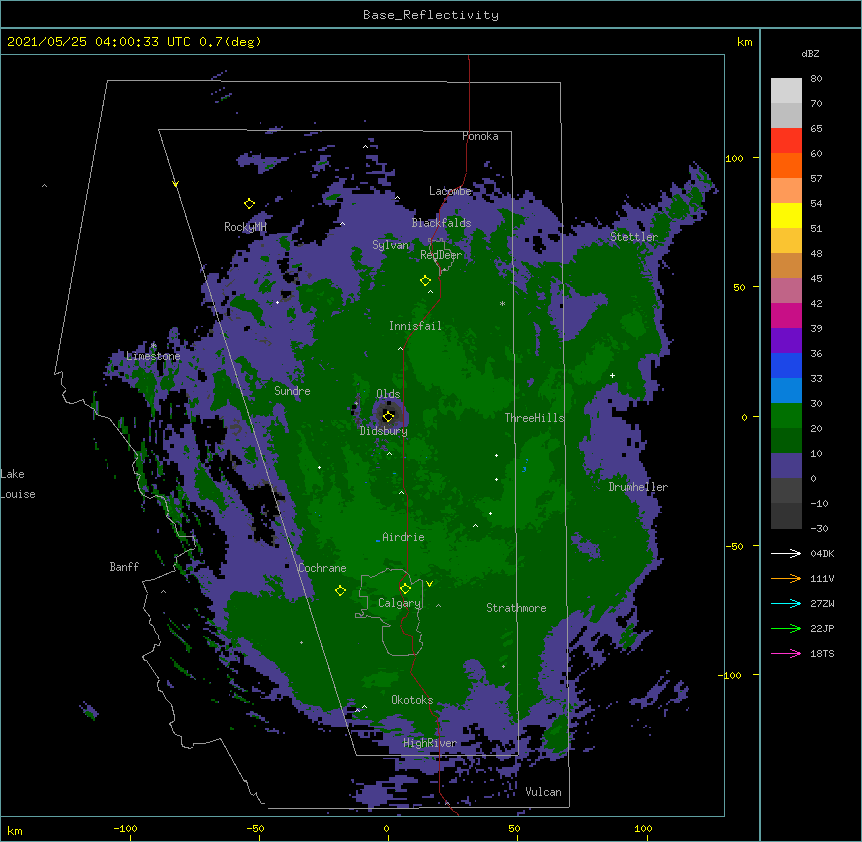Click the yellow diamond marker south of RedDeer
Screen dimensions: 862x842
(425, 281)
